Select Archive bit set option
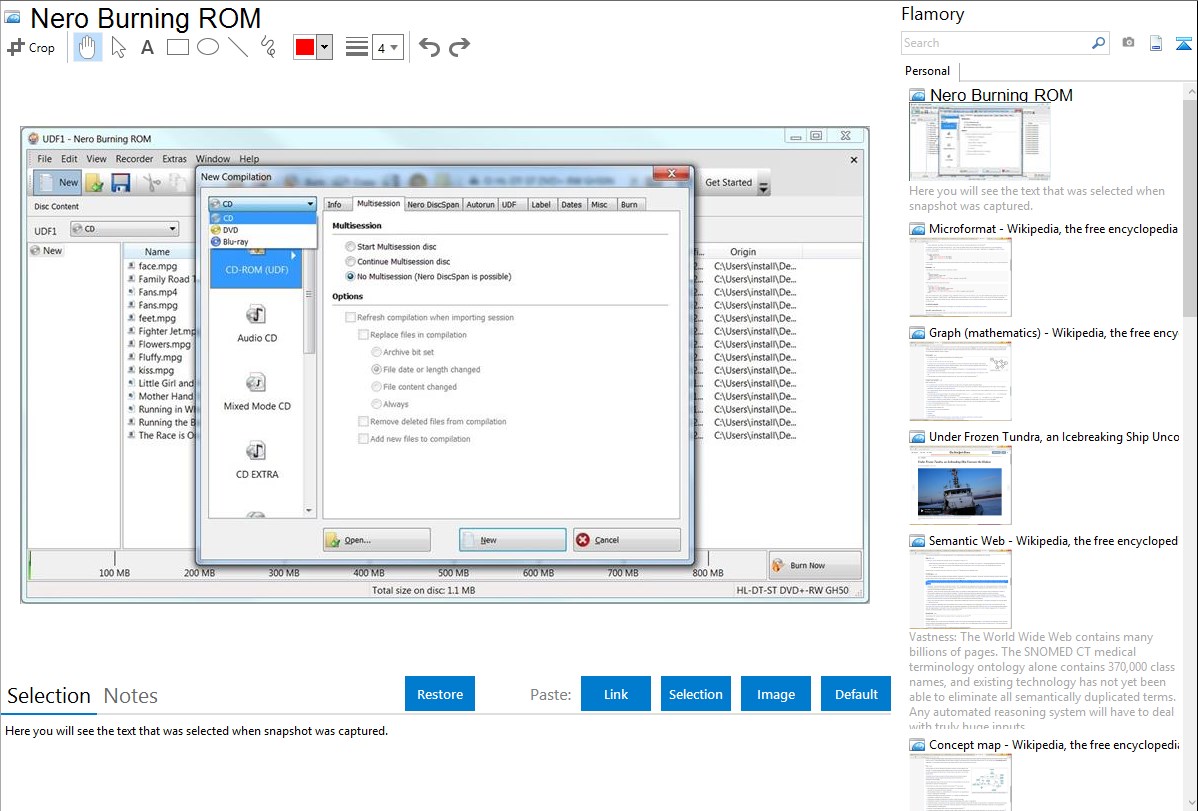1198x811 pixels. [x=376, y=352]
